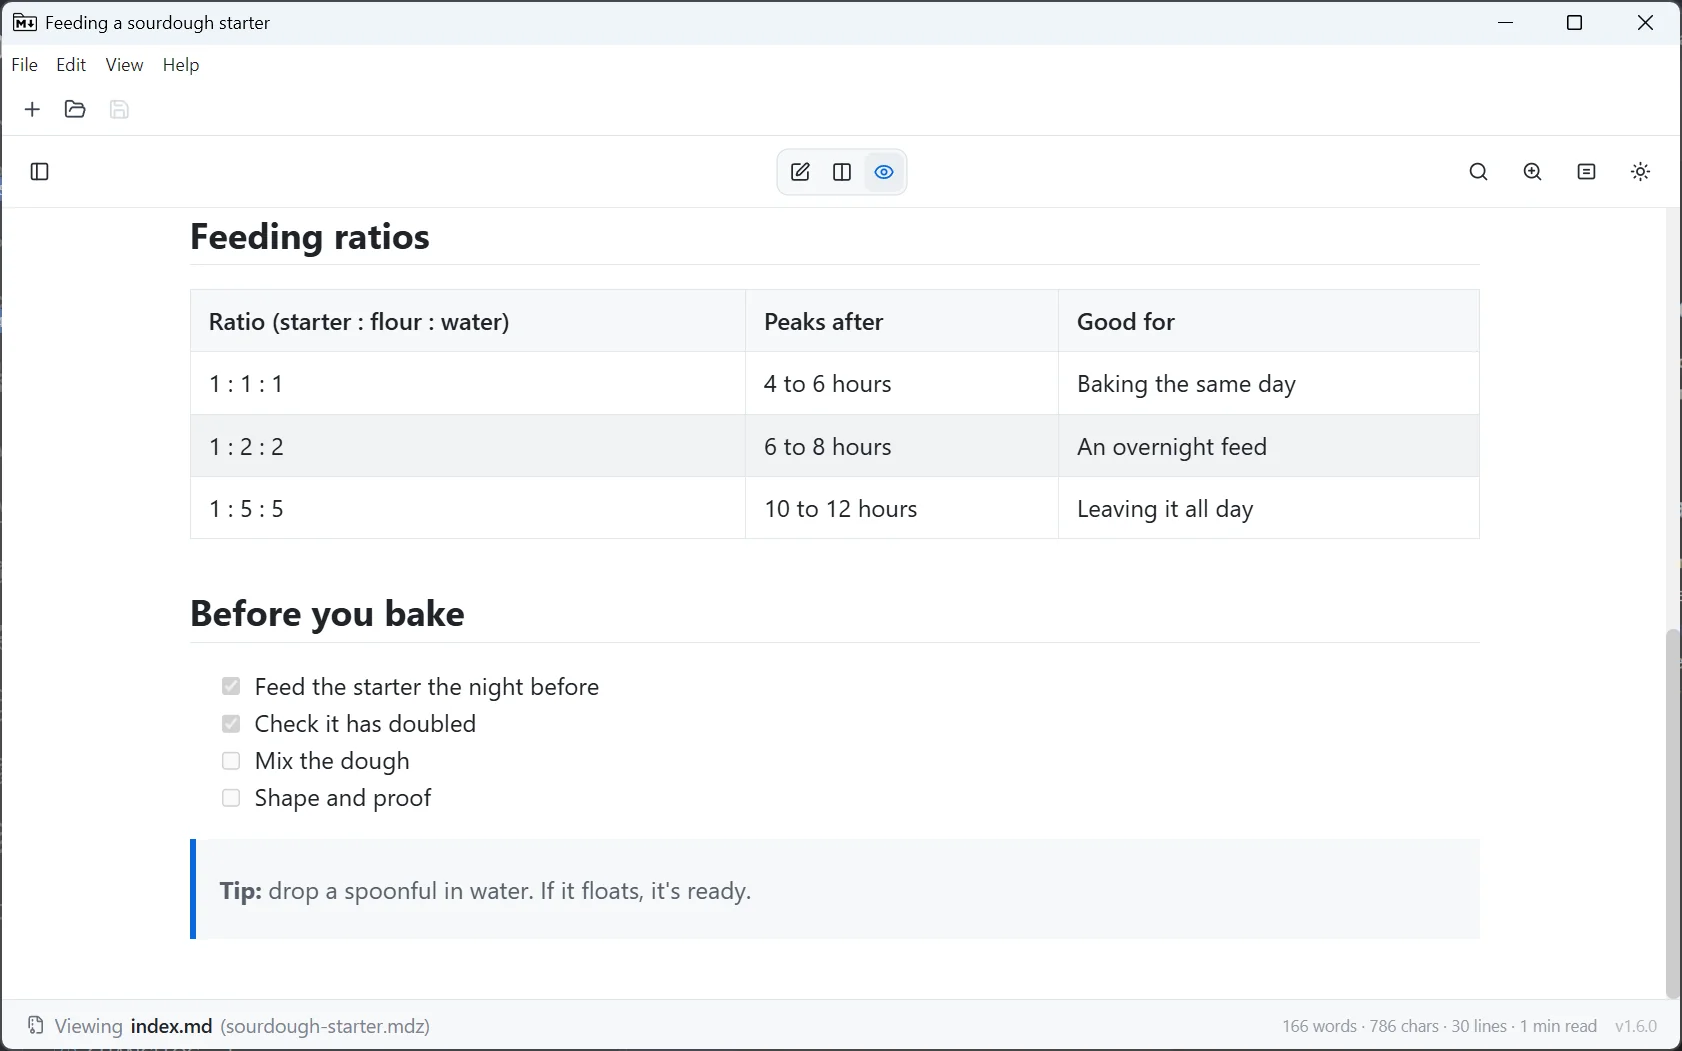Click the zoom in magnifier icon
The image size is (1682, 1051).
pos(1533,172)
